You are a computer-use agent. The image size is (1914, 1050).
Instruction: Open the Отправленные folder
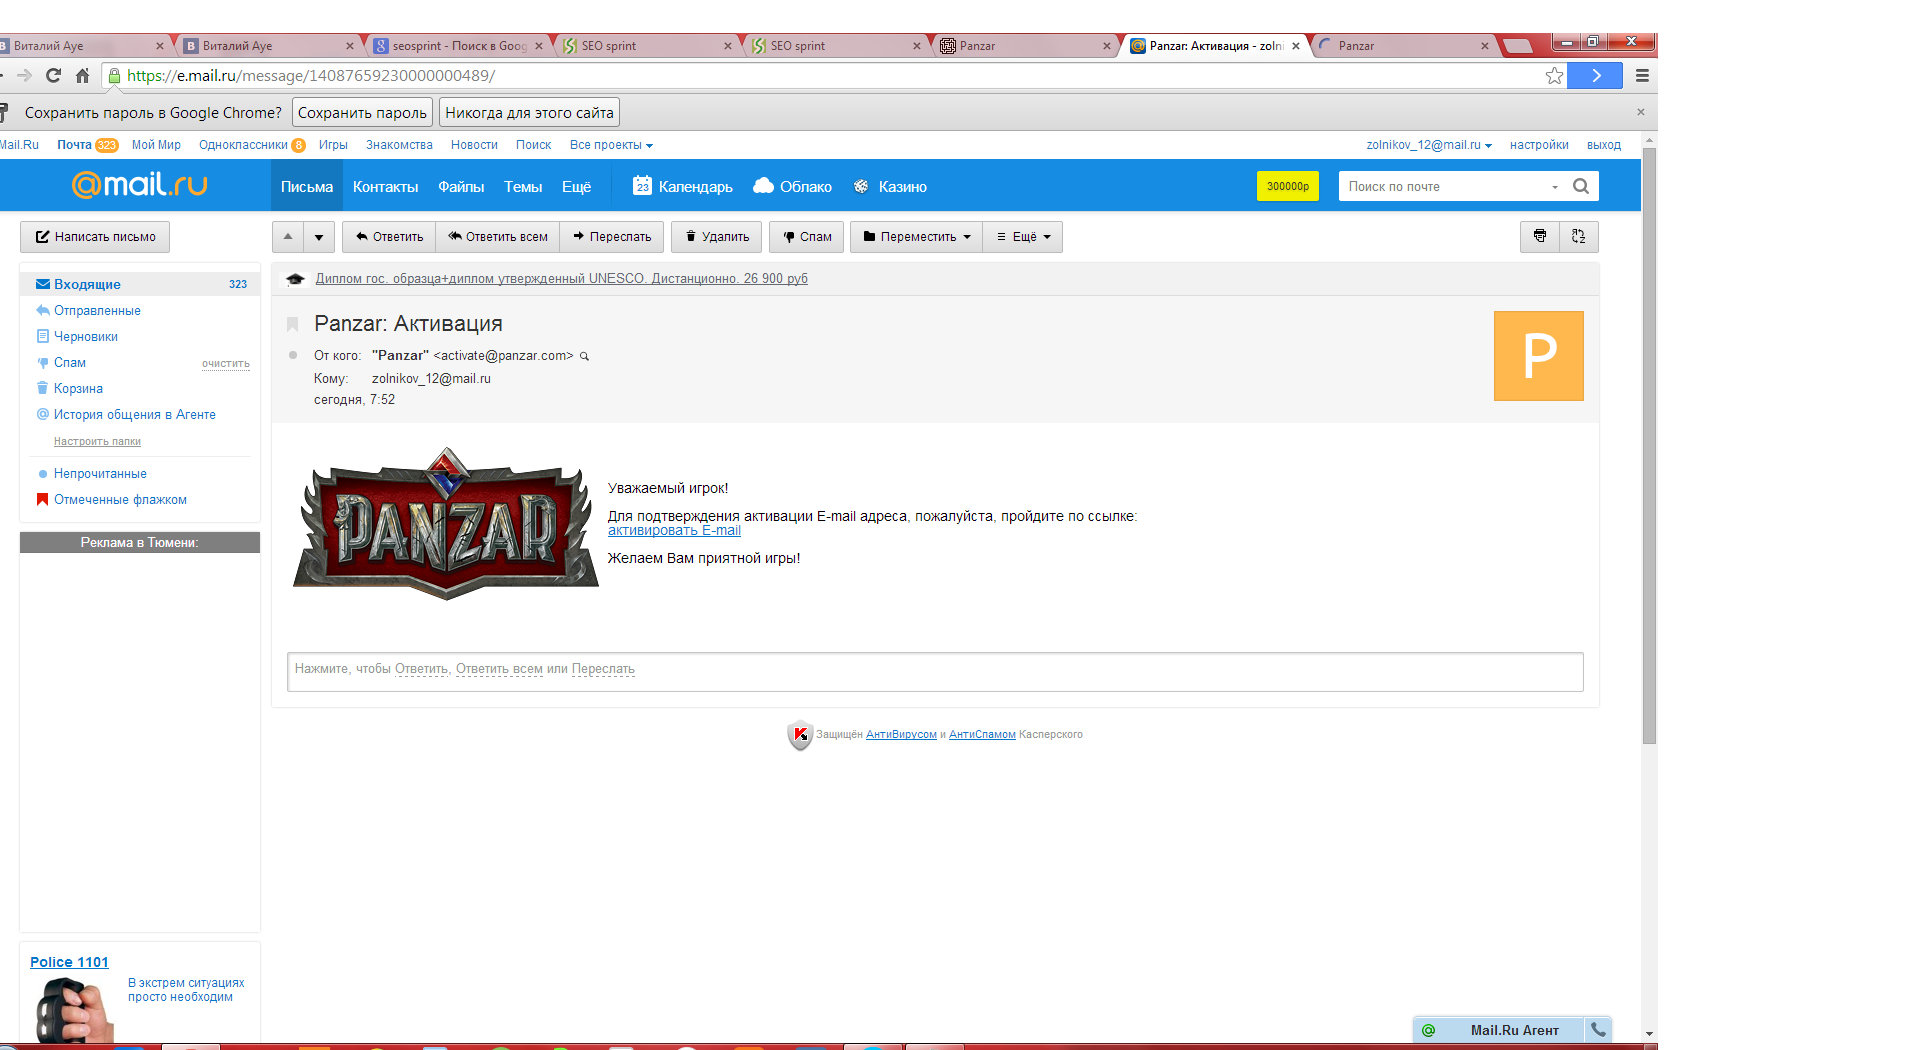97,310
